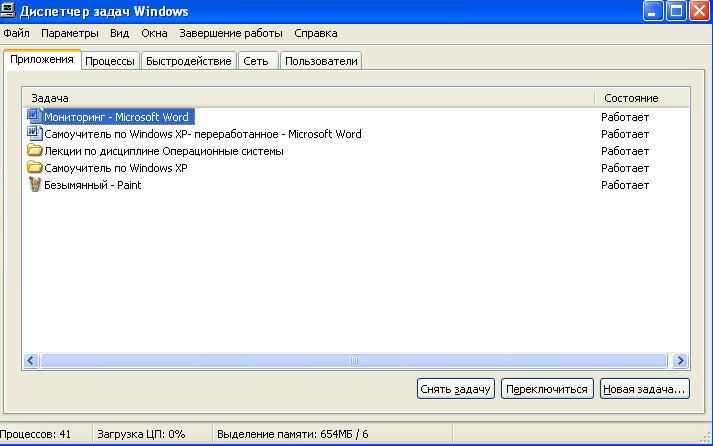713x446 pixels.
Task: Open the Файл menu
Action: point(16,33)
